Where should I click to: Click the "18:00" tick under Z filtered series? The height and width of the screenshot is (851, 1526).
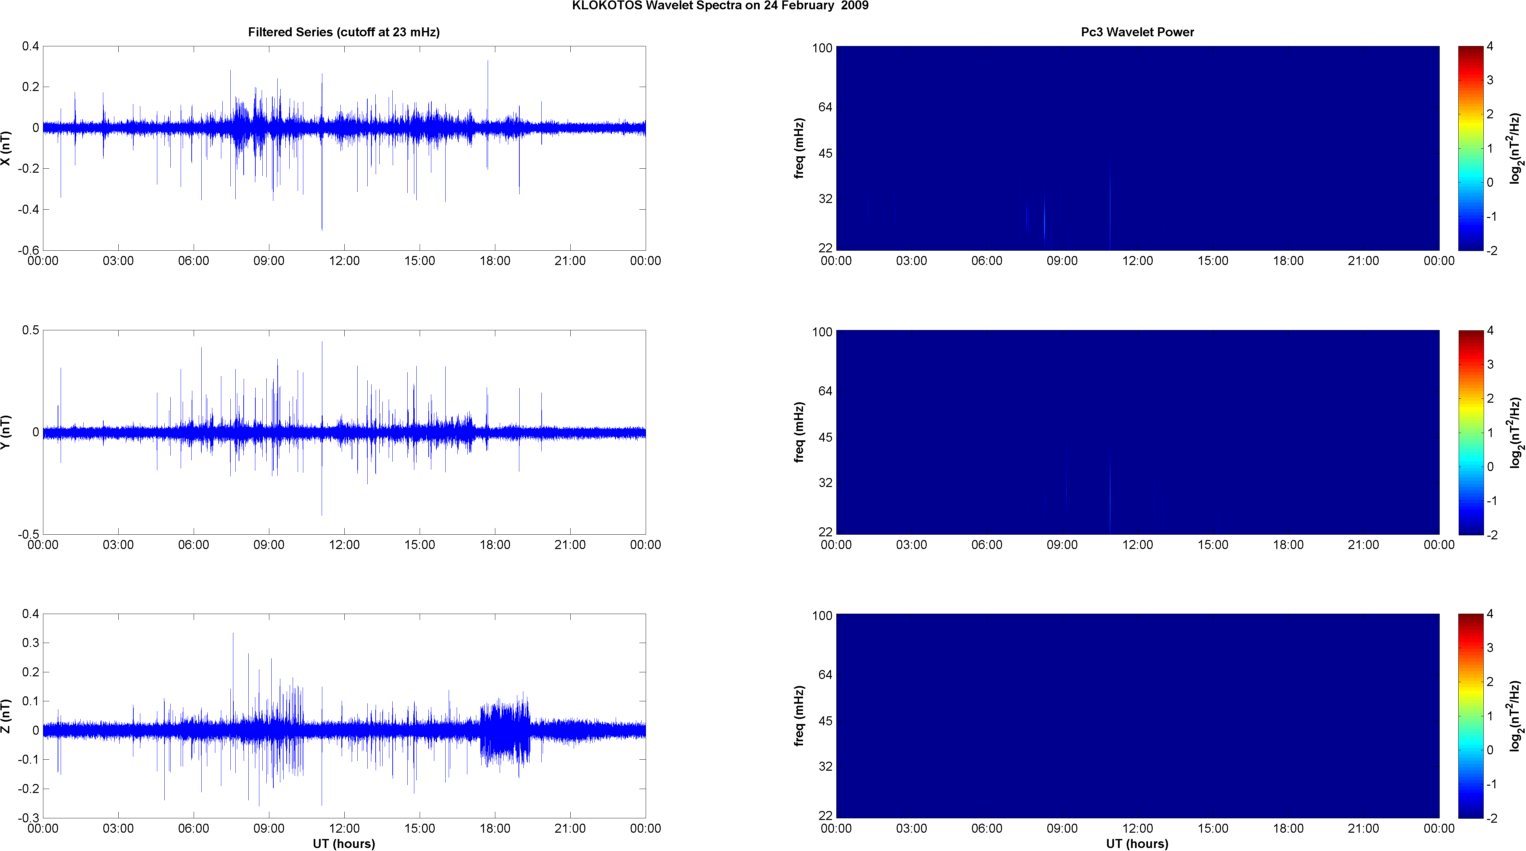click(495, 828)
